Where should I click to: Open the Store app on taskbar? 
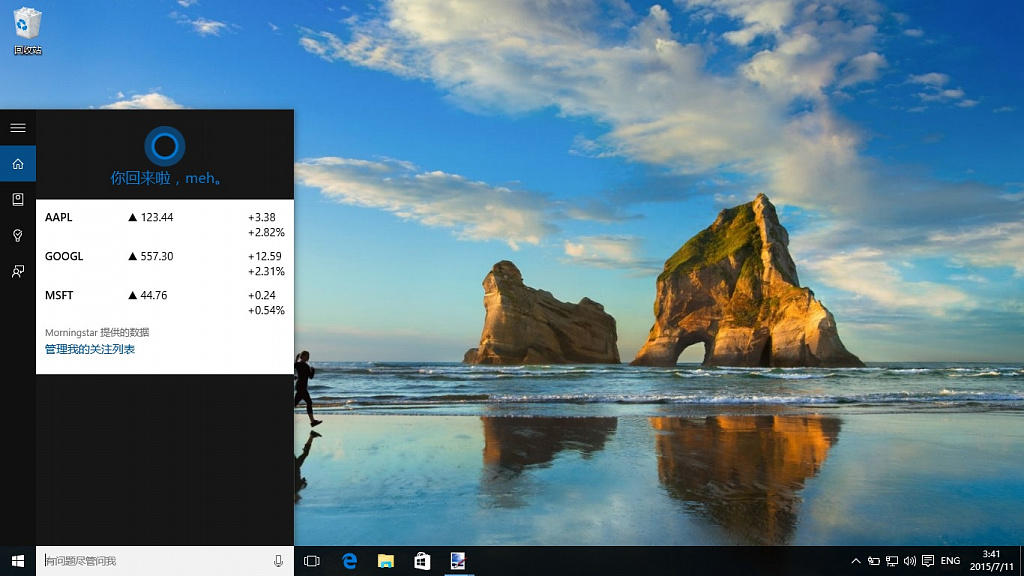tap(422, 561)
